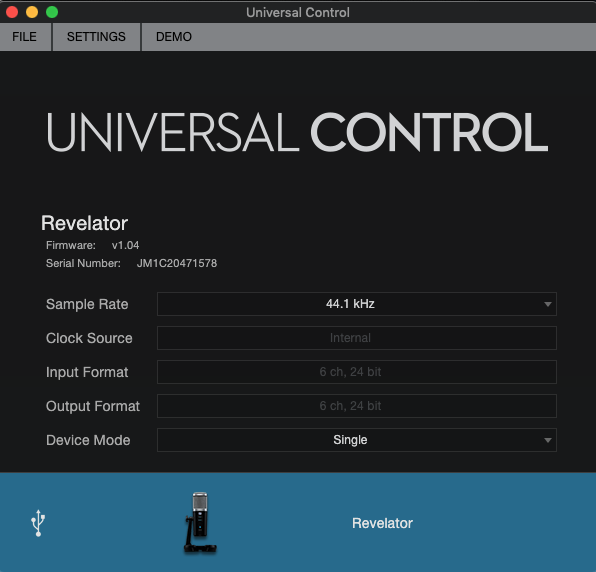Expand the Device Mode dropdown arrow
Screen dimensions: 596x572
click(x=548, y=440)
